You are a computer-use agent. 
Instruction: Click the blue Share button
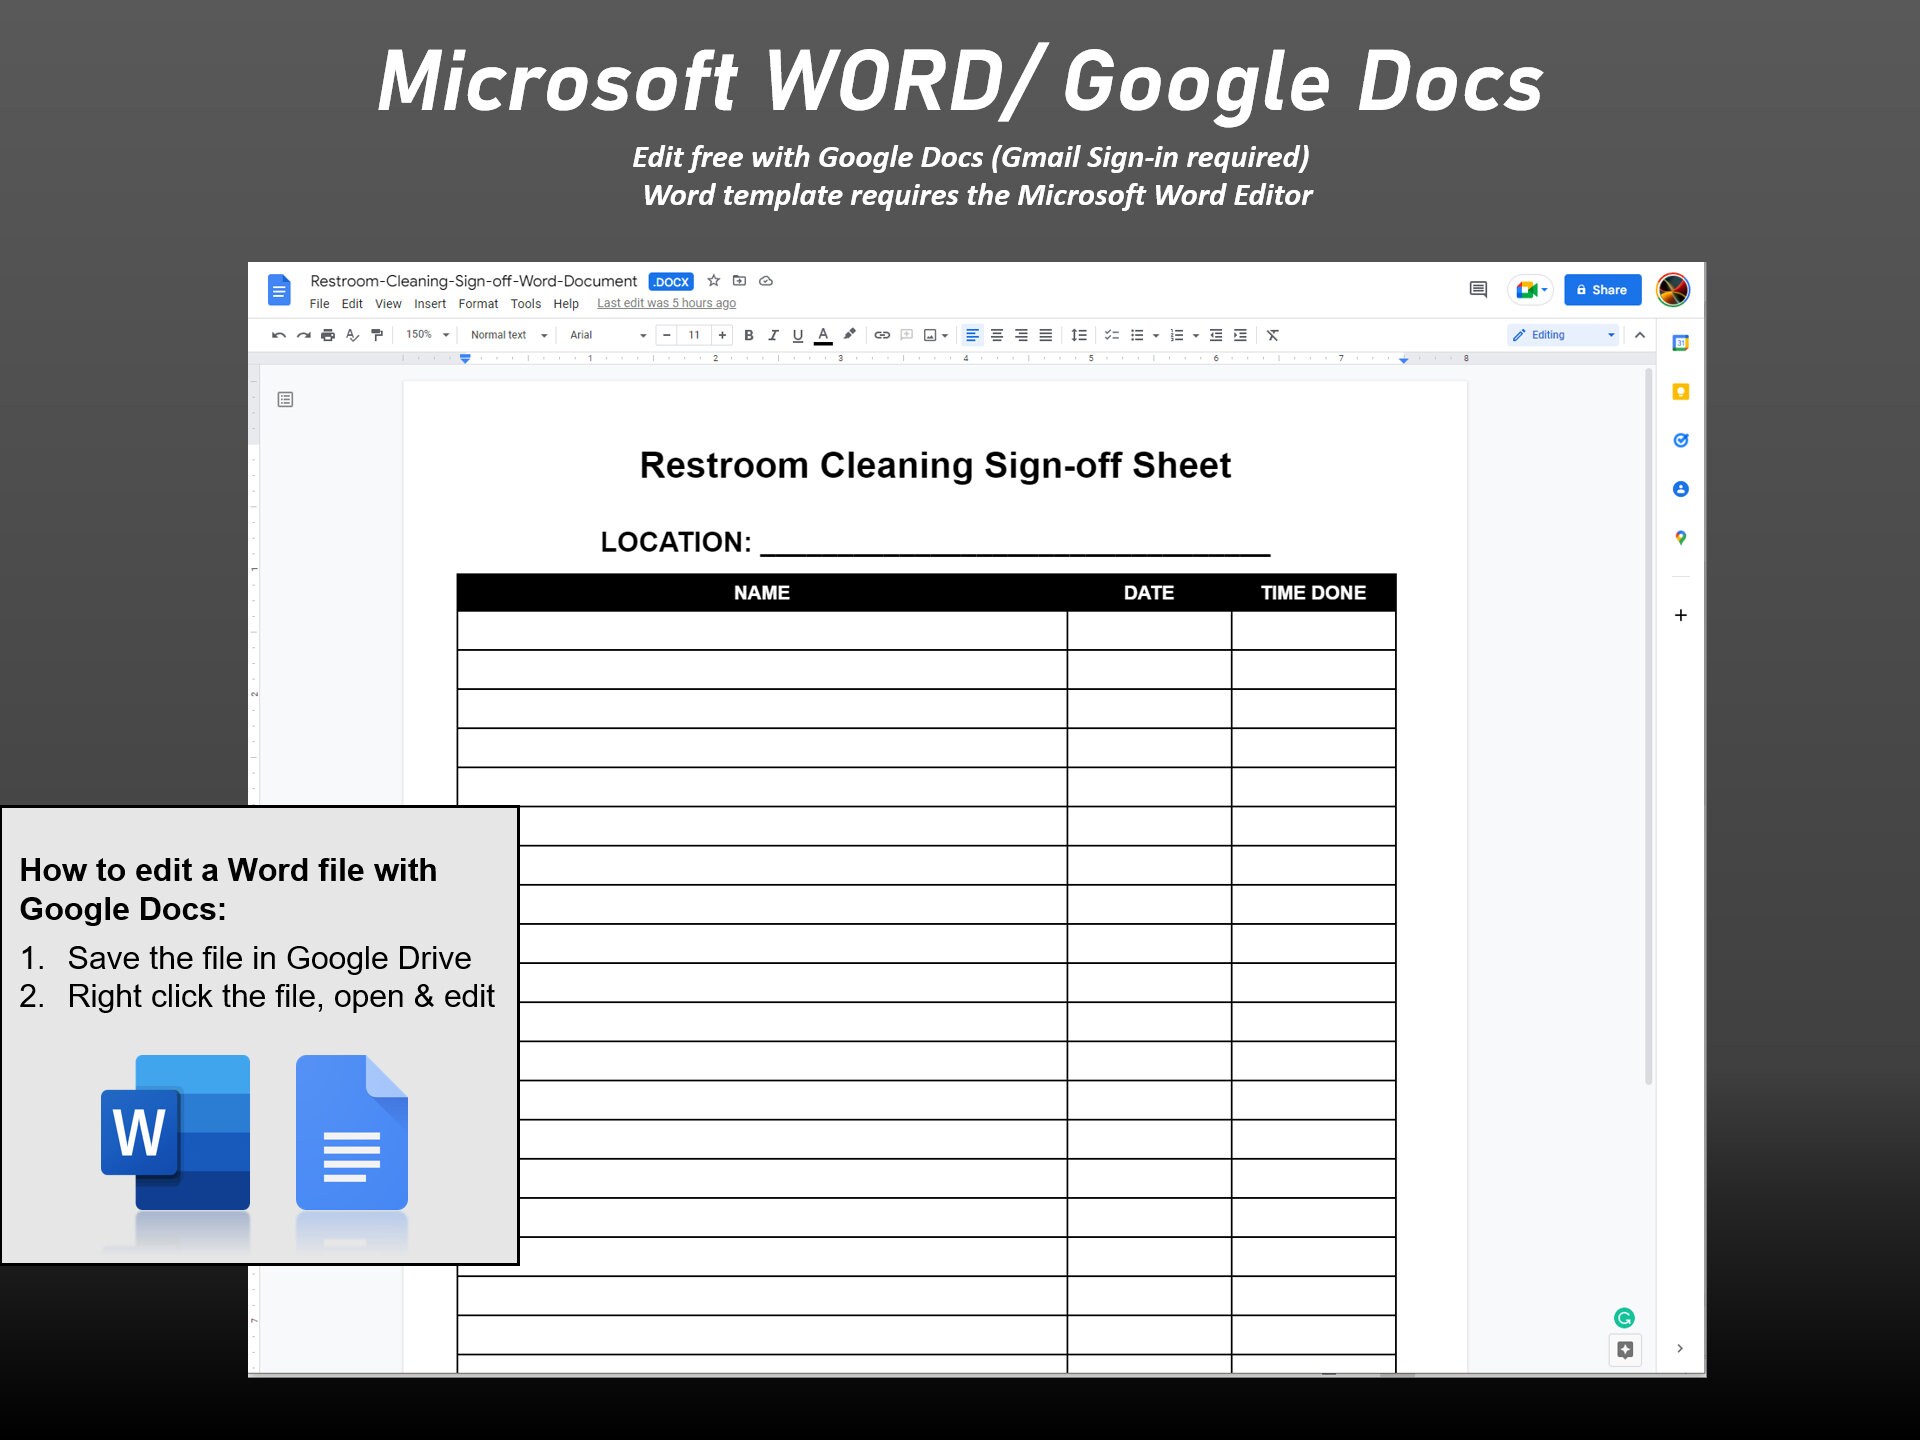pyautogui.click(x=1602, y=290)
